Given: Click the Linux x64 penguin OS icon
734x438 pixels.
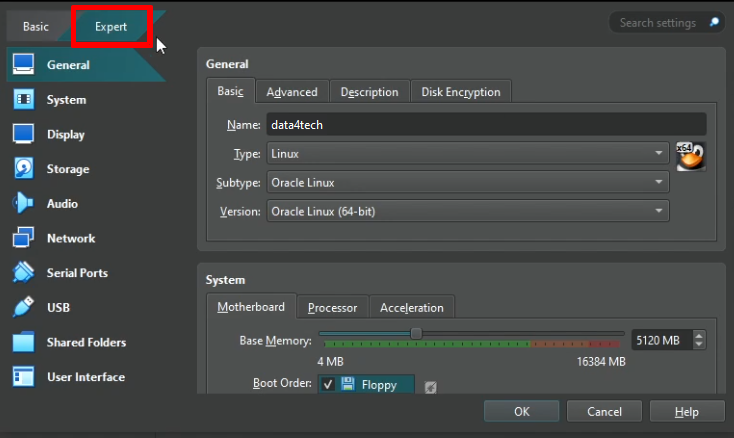Looking at the screenshot, I should (x=691, y=157).
